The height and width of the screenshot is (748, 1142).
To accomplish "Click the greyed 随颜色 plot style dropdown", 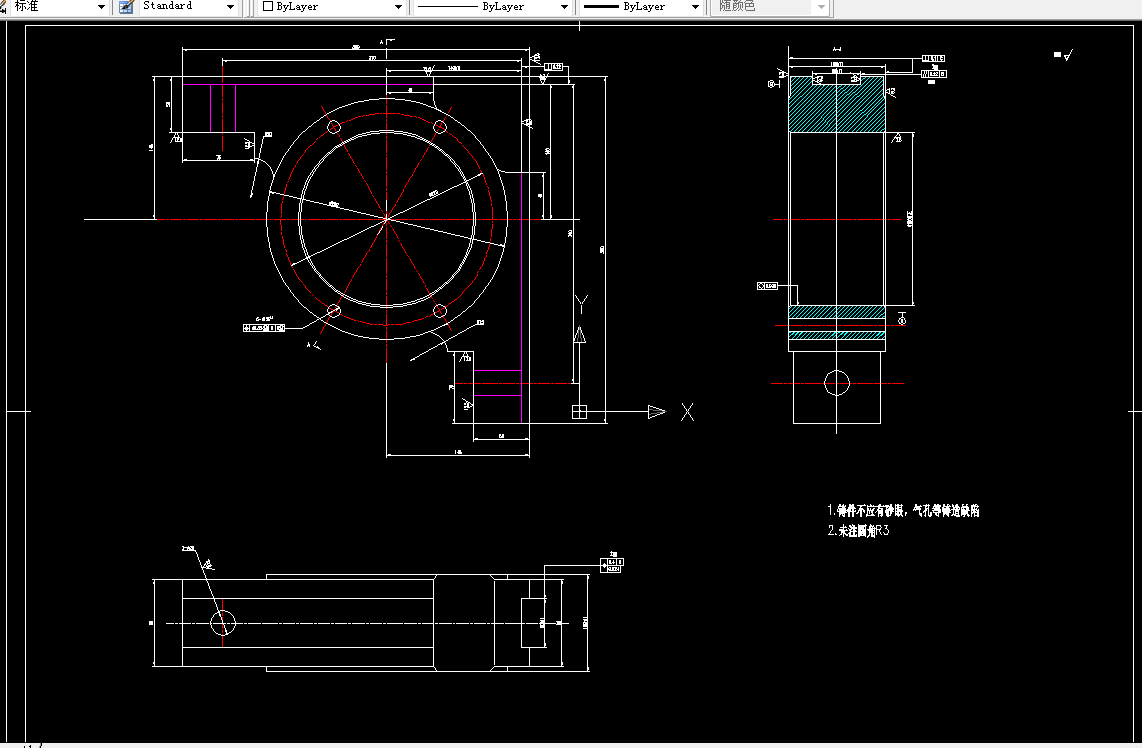I will click(771, 7).
